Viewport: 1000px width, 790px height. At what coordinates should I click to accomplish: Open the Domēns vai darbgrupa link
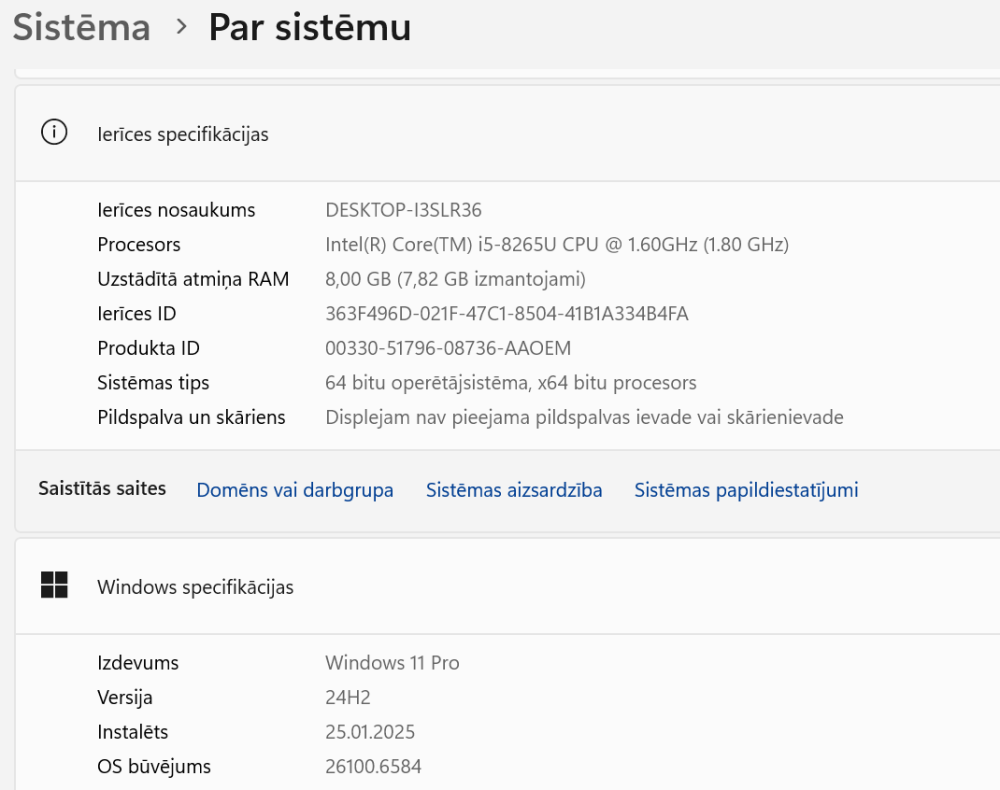pyautogui.click(x=295, y=490)
